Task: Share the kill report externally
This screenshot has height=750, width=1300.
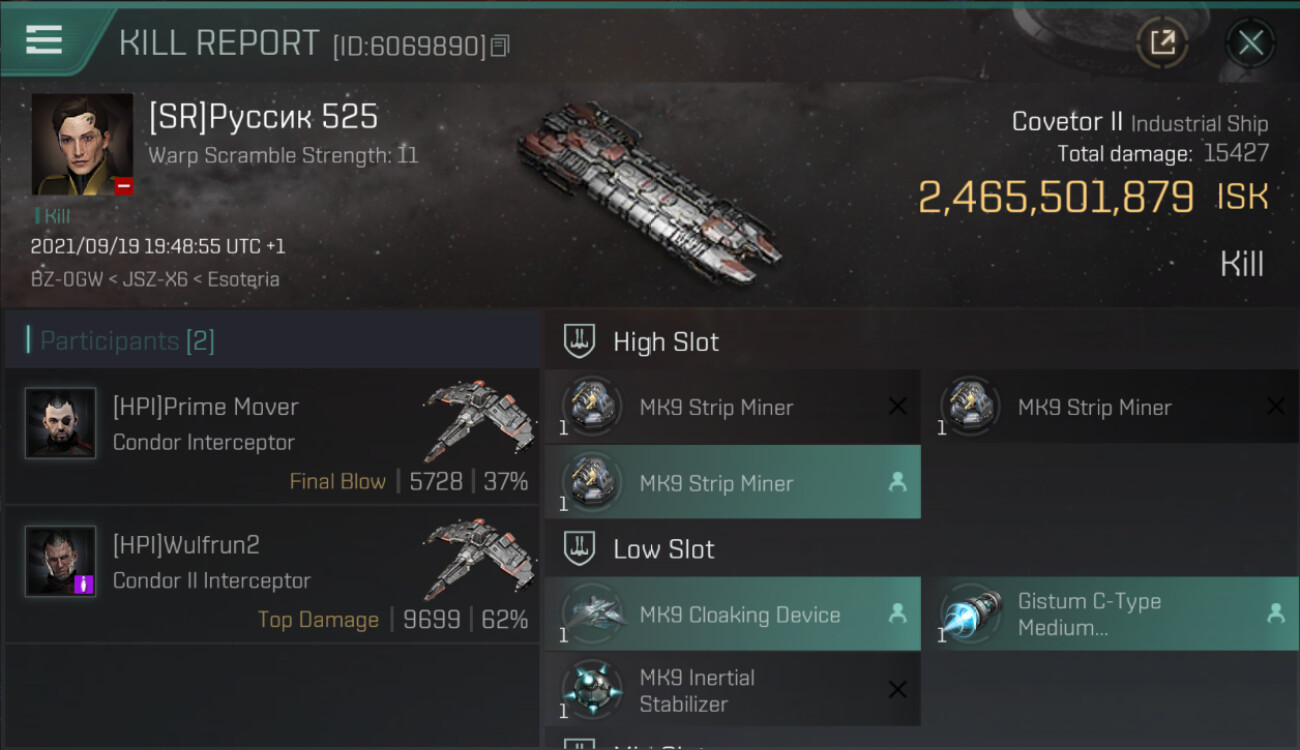Action: (1162, 43)
